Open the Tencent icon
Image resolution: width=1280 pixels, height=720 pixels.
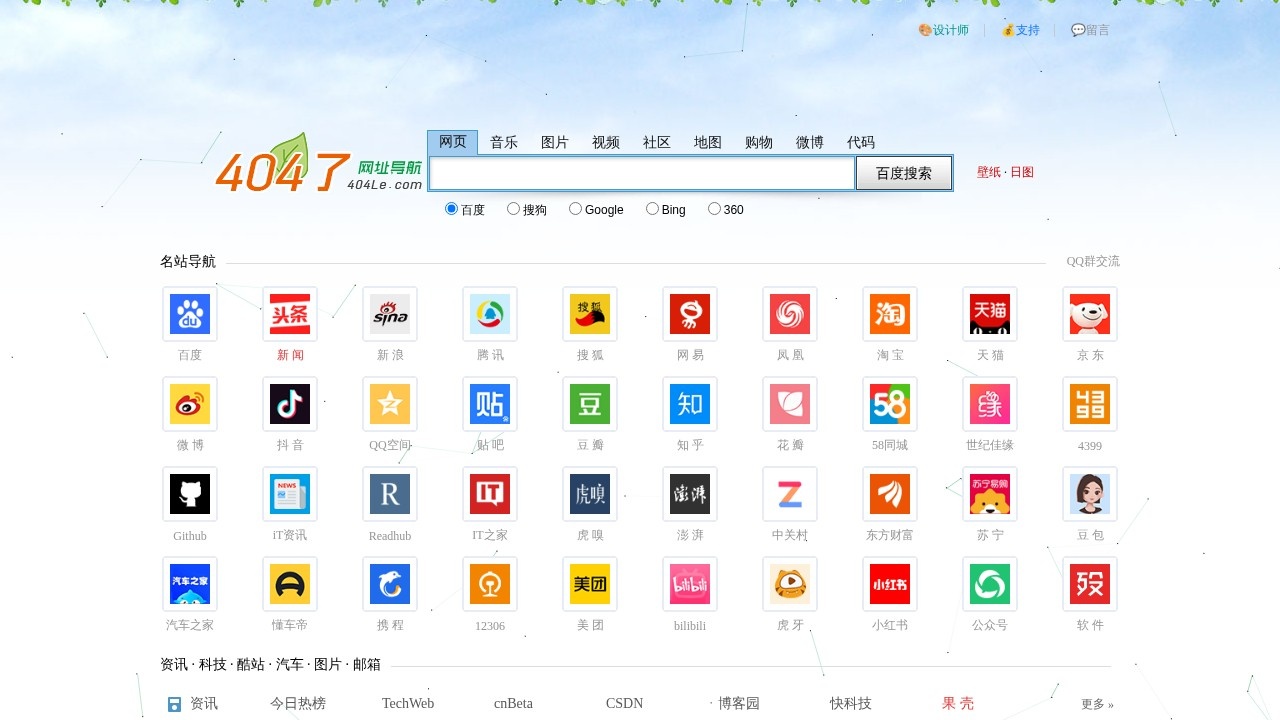point(490,314)
